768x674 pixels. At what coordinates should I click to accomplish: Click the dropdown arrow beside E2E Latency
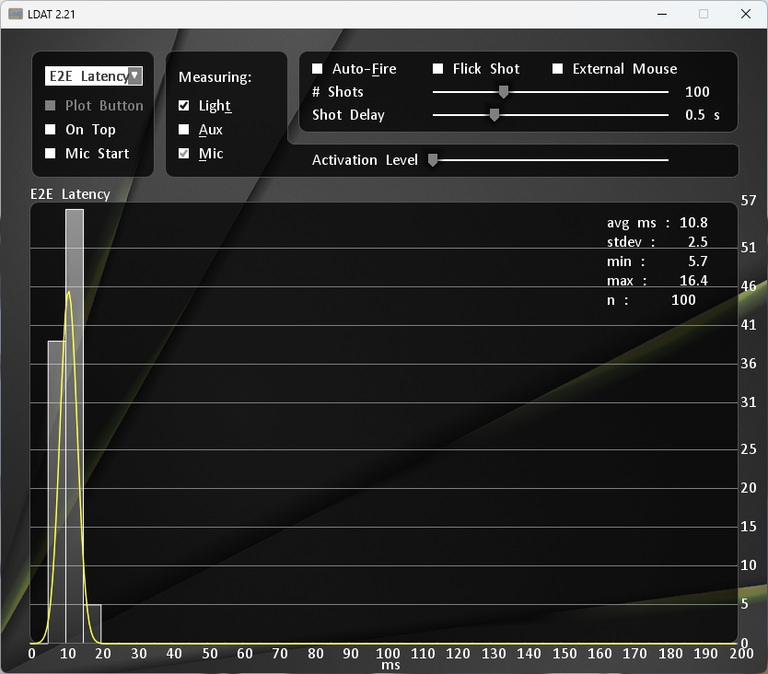(135, 76)
